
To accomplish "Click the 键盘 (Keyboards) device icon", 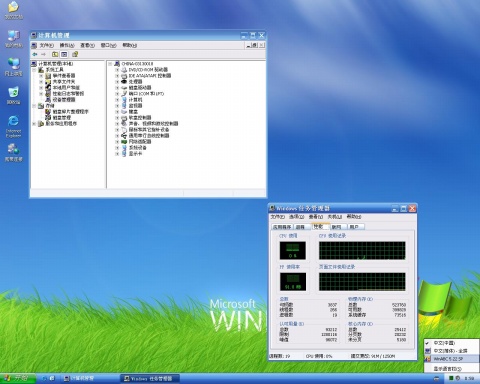I will pyautogui.click(x=124, y=112).
